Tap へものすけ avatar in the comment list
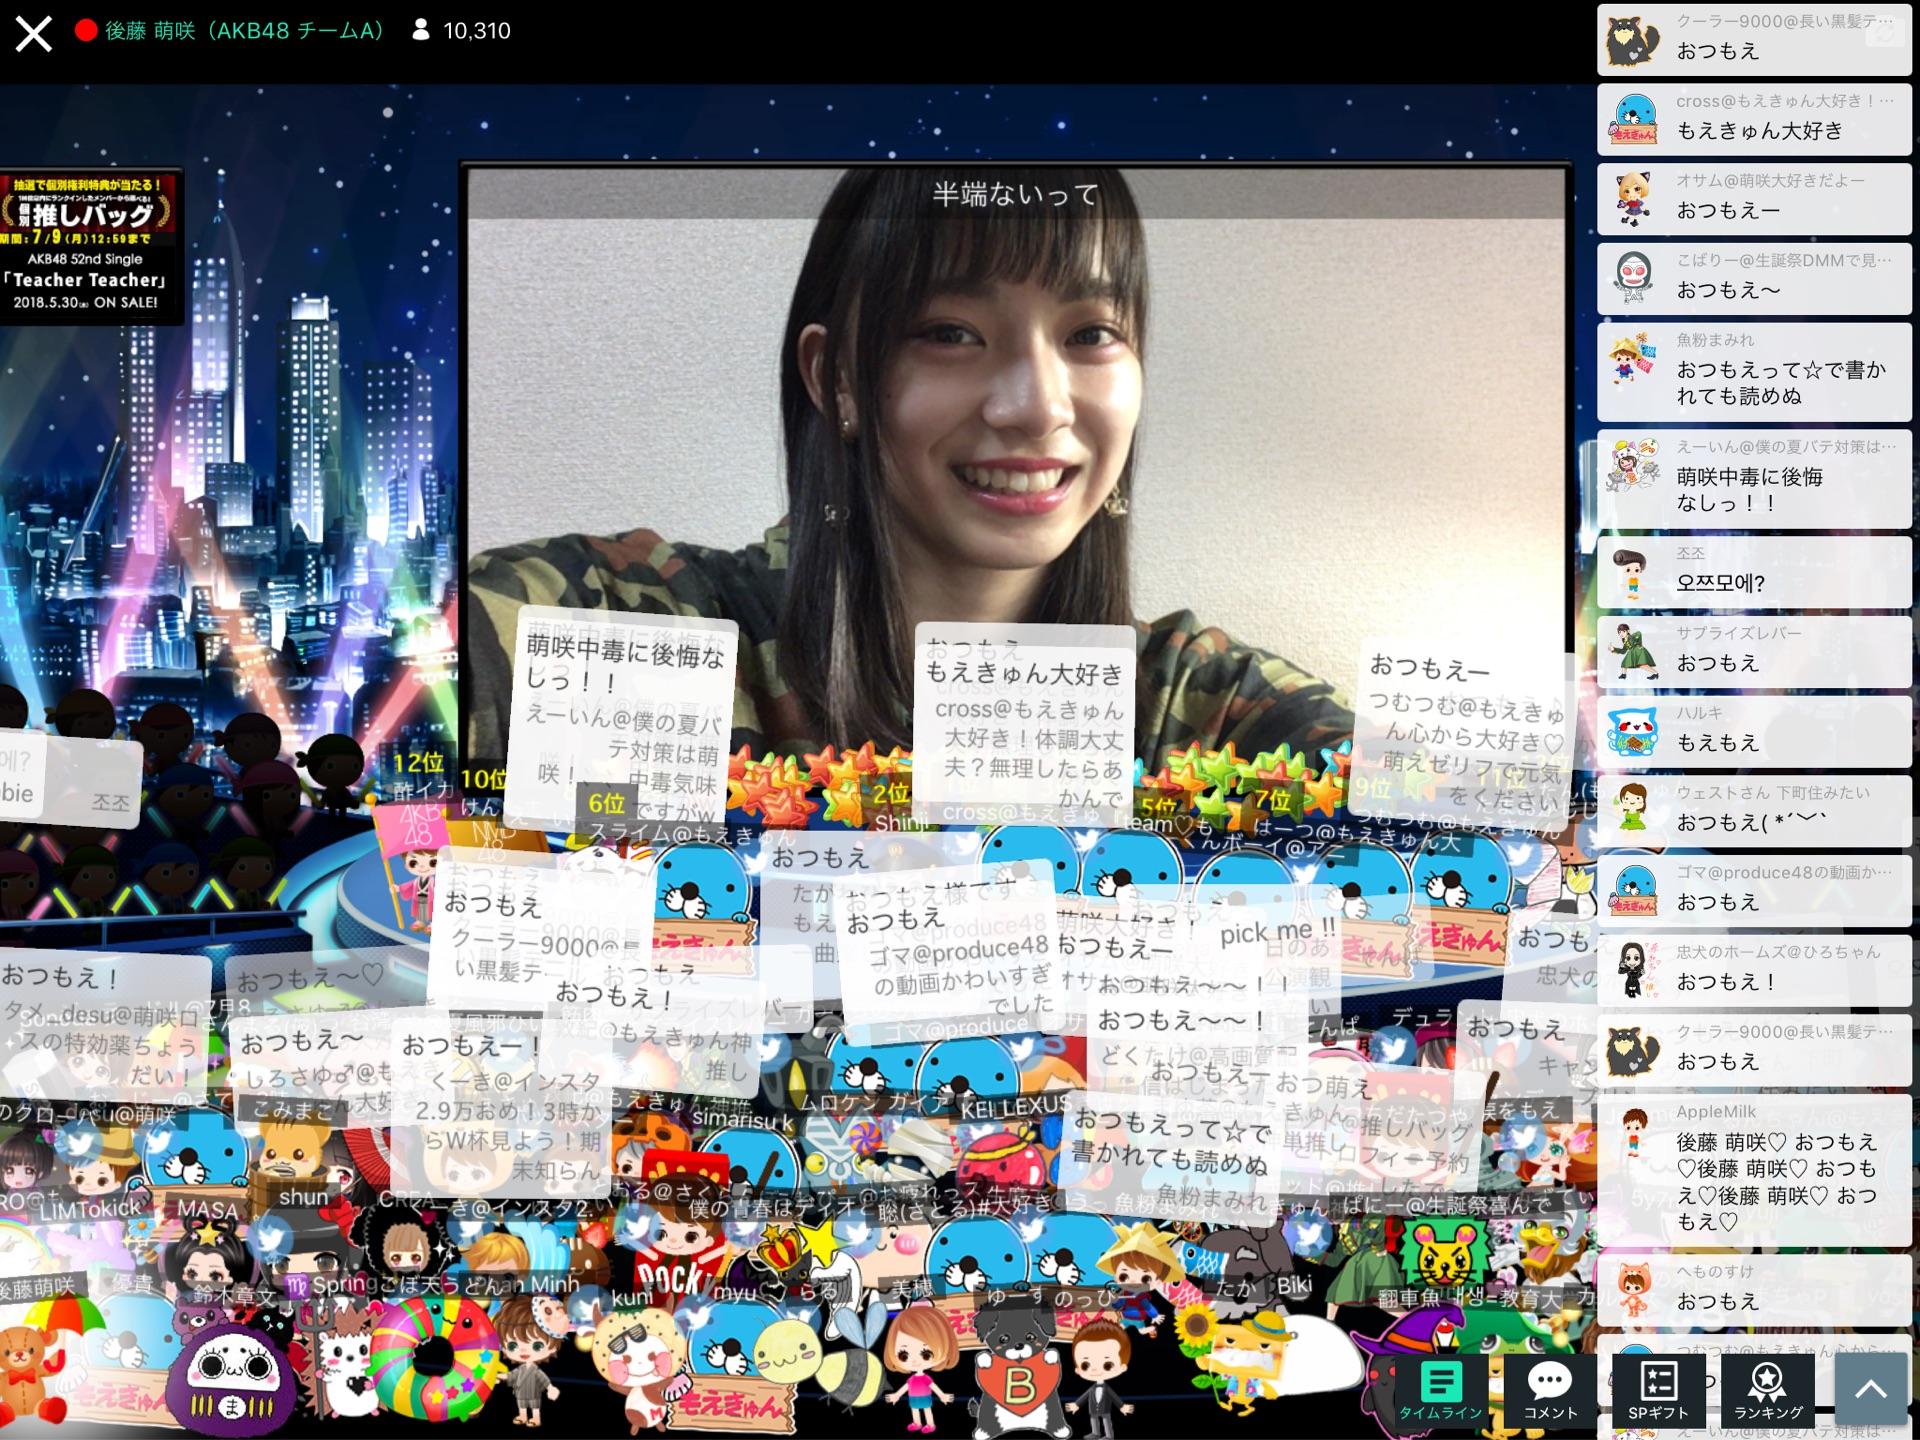1920x1440 pixels. click(x=1633, y=1290)
